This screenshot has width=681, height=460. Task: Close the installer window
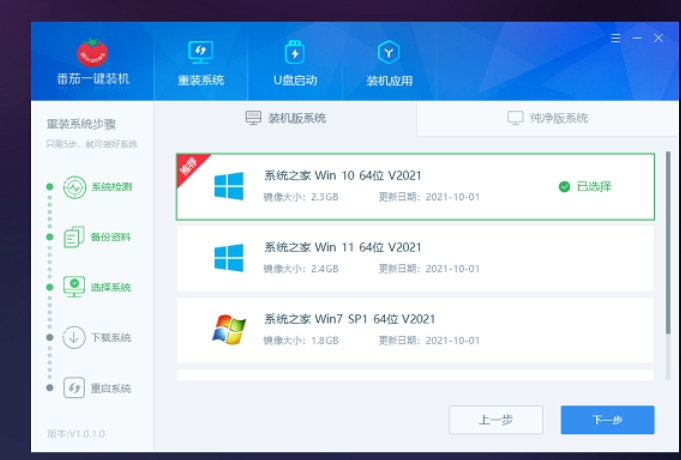(658, 38)
